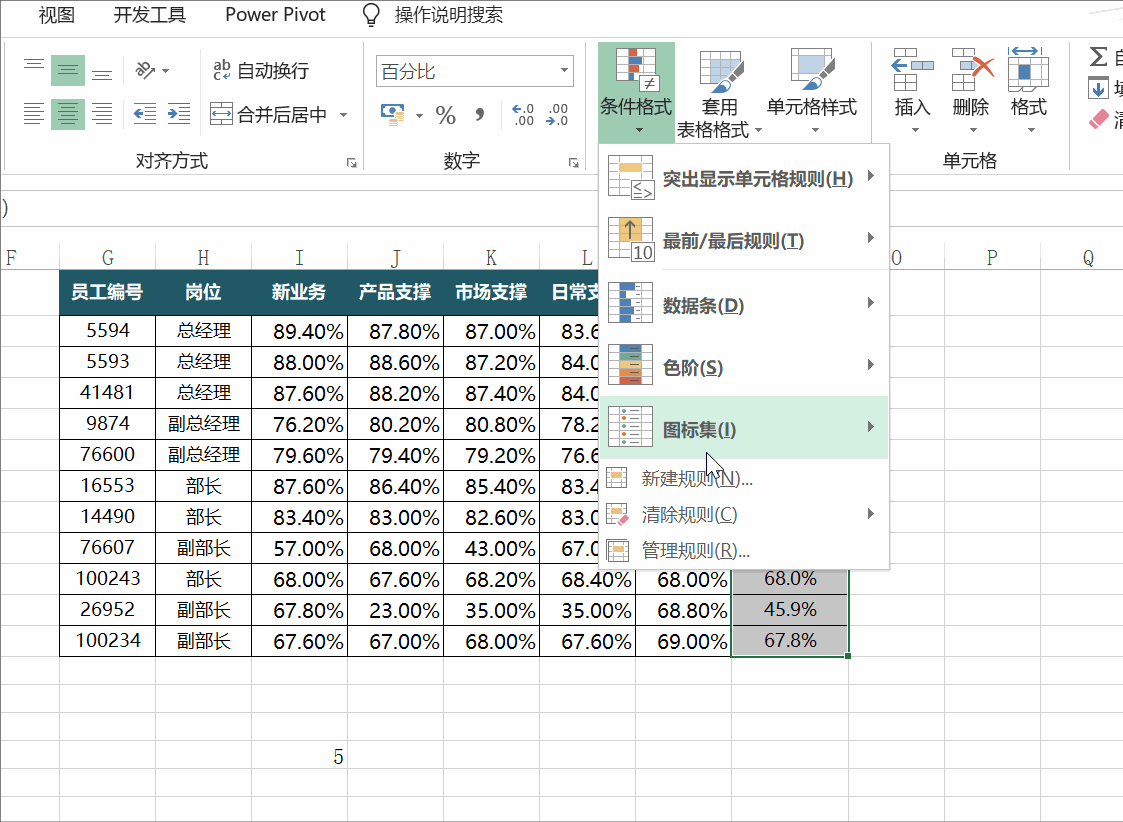Click the comma thousands separator icon
The width and height of the screenshot is (1123, 822).
tap(479, 115)
